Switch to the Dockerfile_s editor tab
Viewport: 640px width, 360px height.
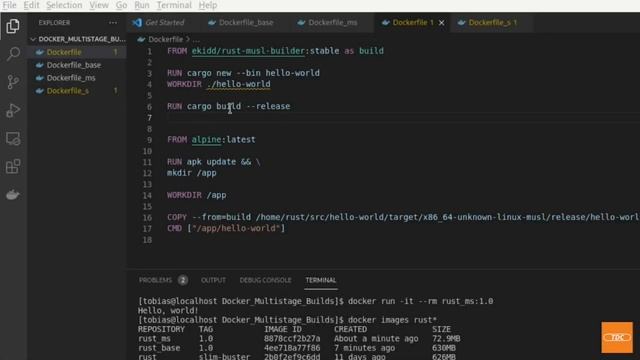[x=493, y=23]
